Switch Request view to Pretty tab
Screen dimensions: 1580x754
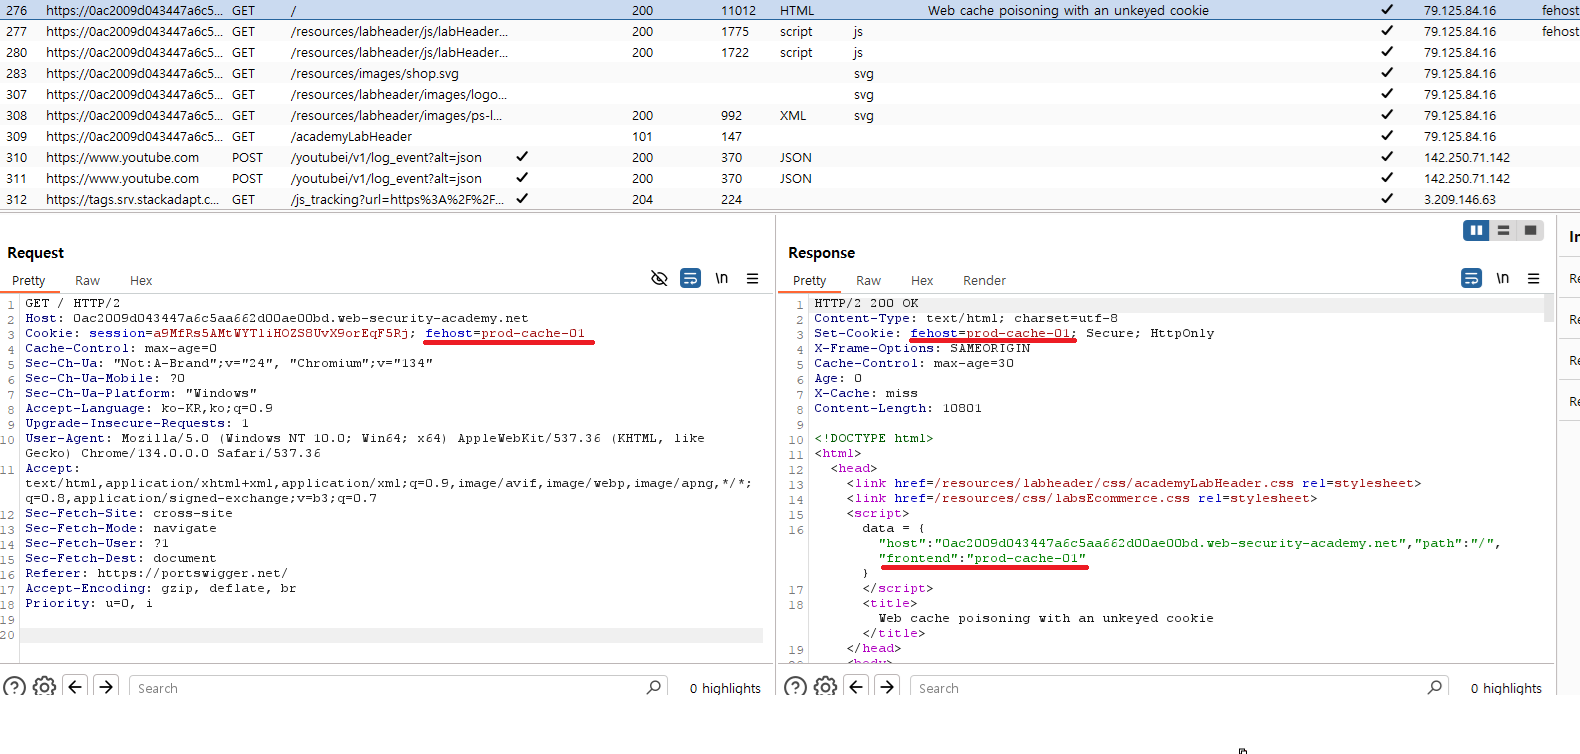(29, 281)
